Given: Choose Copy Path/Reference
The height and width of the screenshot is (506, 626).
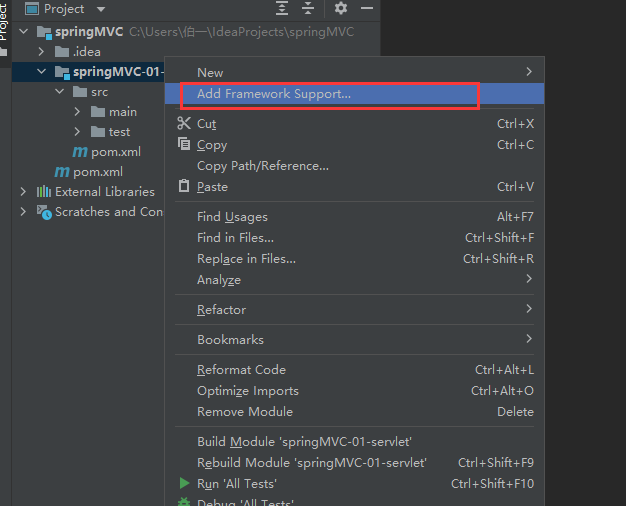Looking at the screenshot, I should tap(355, 166).
